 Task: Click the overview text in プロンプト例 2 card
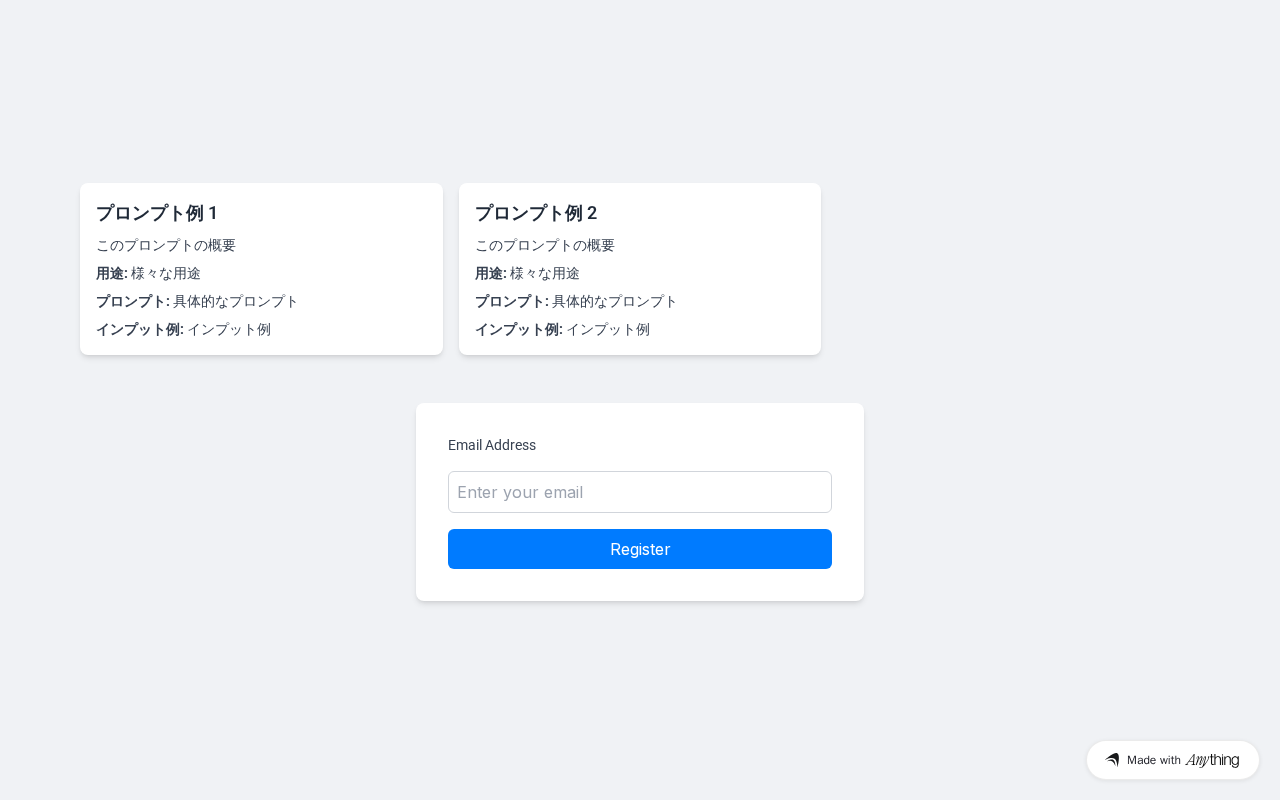pos(545,245)
